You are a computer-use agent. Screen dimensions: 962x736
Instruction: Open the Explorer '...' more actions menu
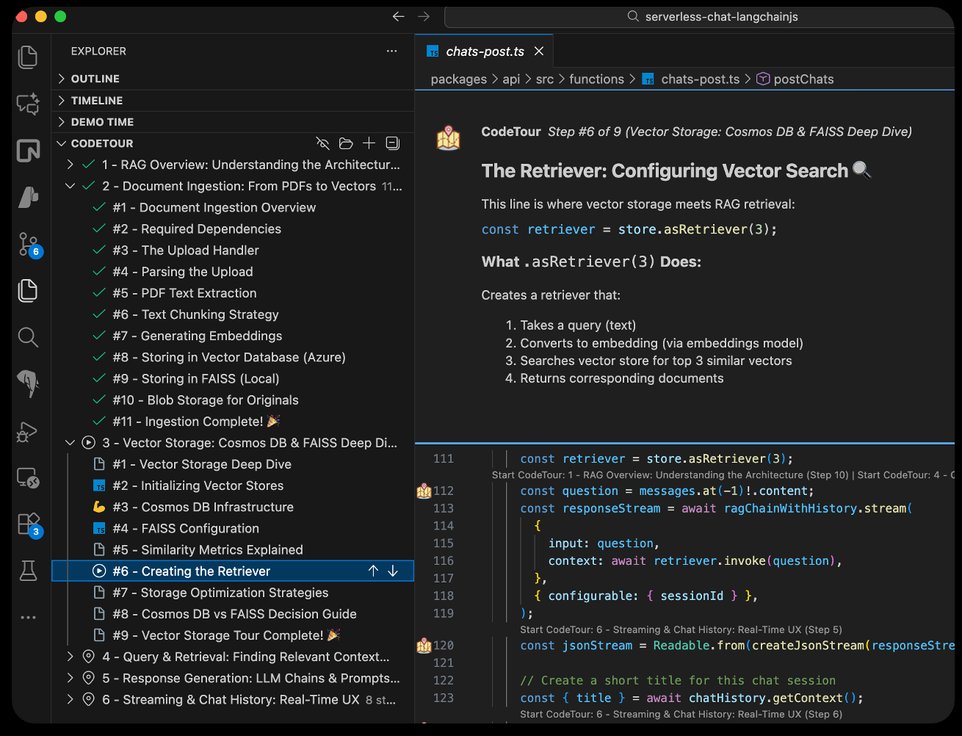(393, 50)
